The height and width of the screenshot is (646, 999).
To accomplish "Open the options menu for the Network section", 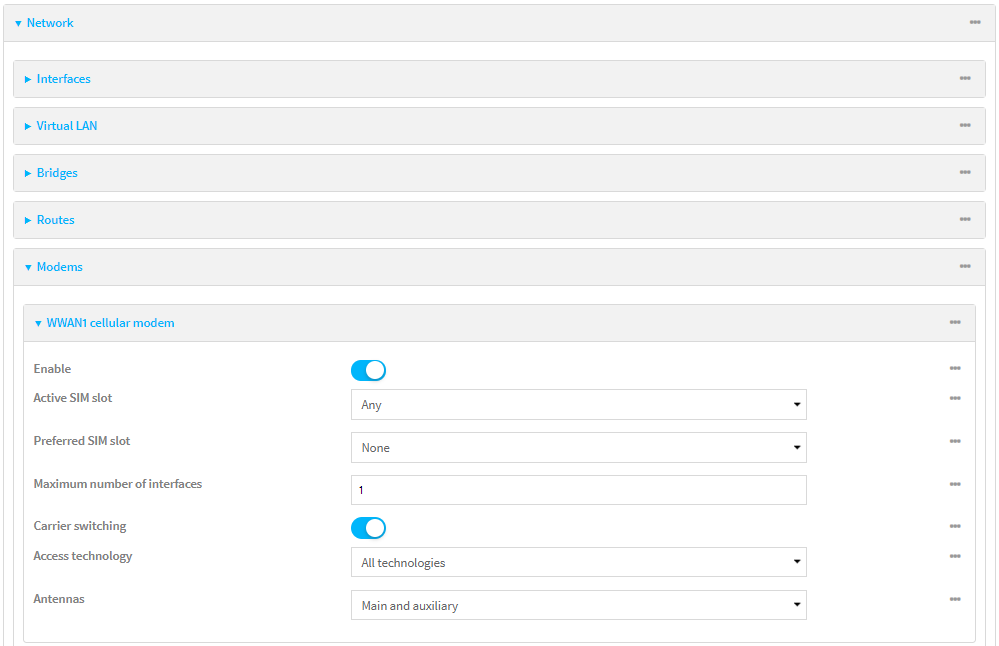I will click(x=975, y=22).
